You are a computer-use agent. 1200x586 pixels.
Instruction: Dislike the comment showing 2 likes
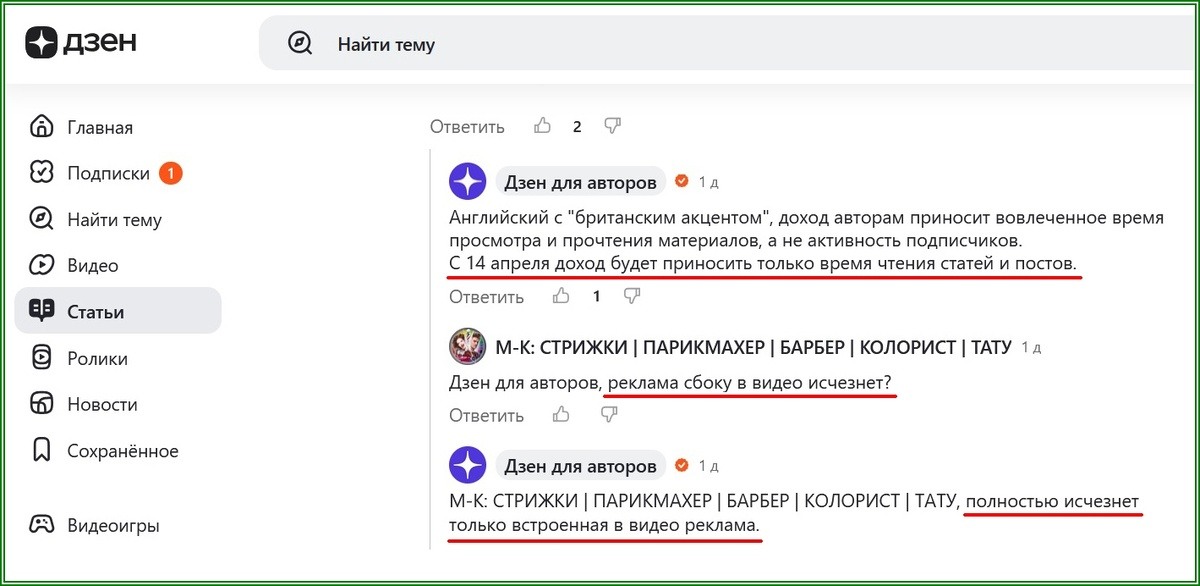pos(612,126)
